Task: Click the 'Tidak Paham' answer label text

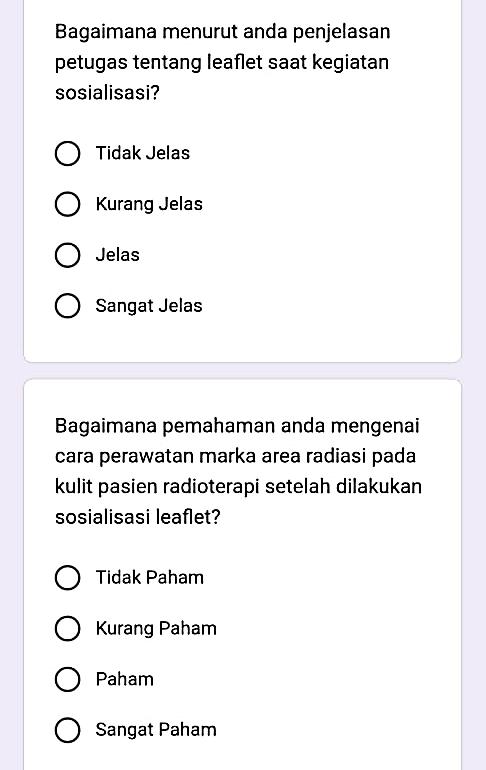Action: coord(149,578)
